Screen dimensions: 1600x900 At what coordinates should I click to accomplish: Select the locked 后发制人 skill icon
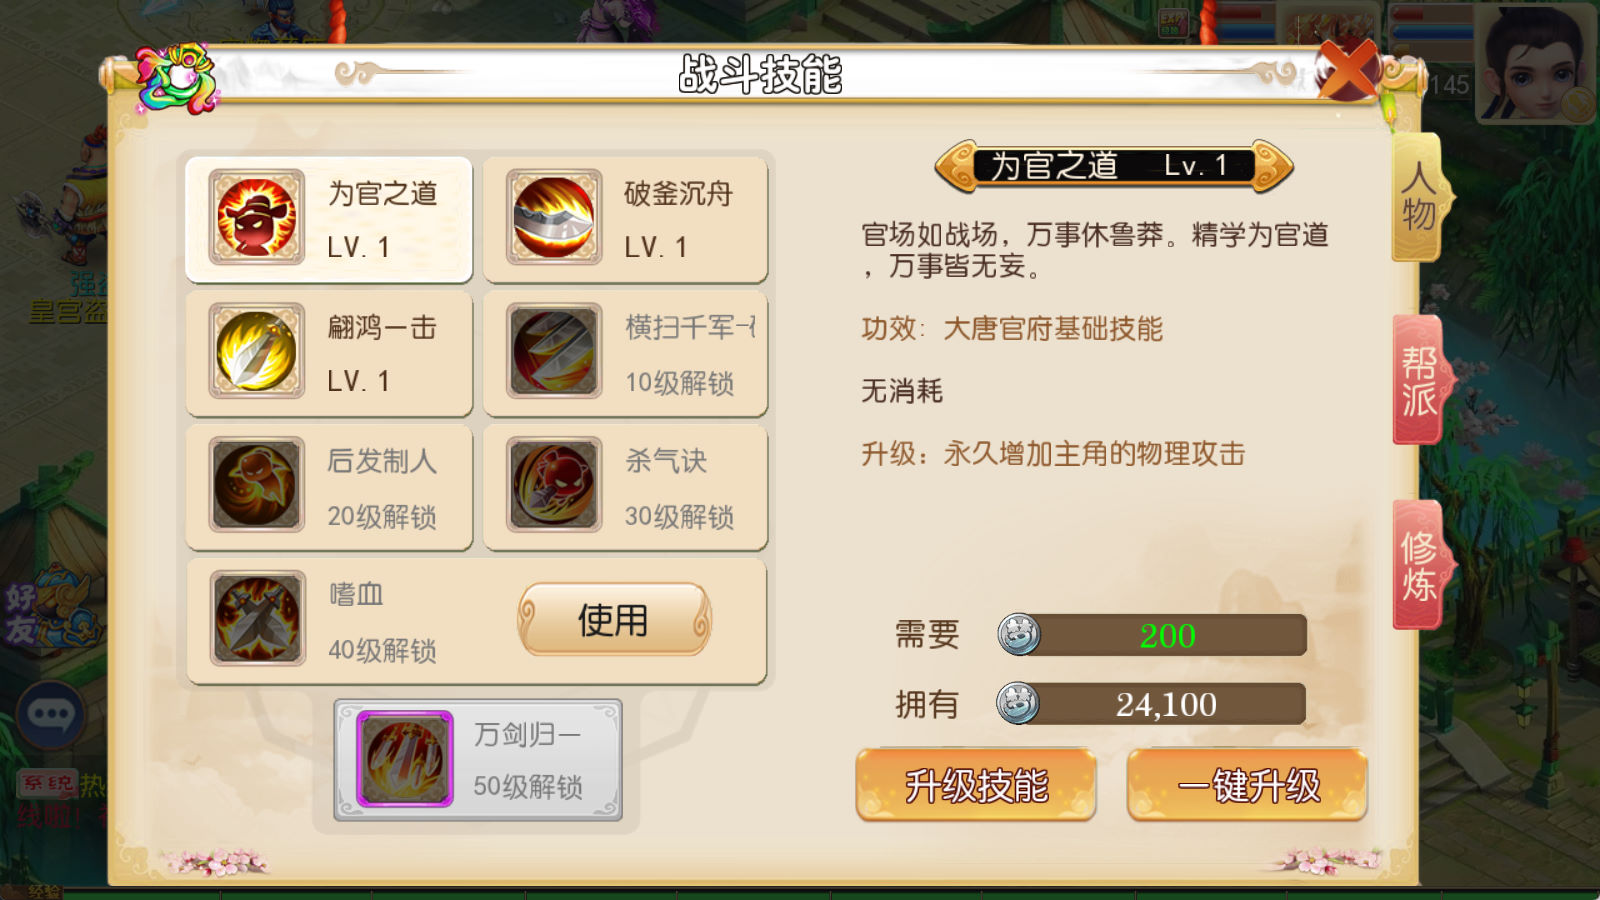[257, 485]
